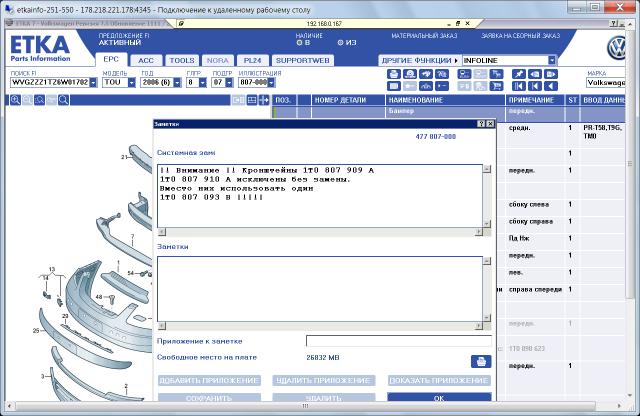640x416 pixels.
Task: Click the Заметки dialog close button
Action: (490, 124)
